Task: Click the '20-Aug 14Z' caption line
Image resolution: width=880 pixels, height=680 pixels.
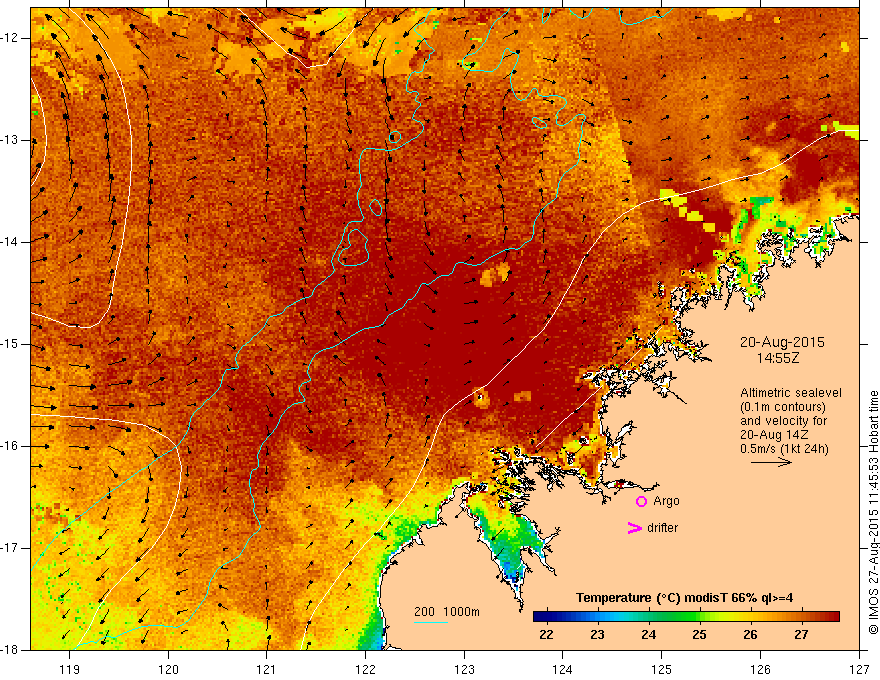Action: (776, 435)
